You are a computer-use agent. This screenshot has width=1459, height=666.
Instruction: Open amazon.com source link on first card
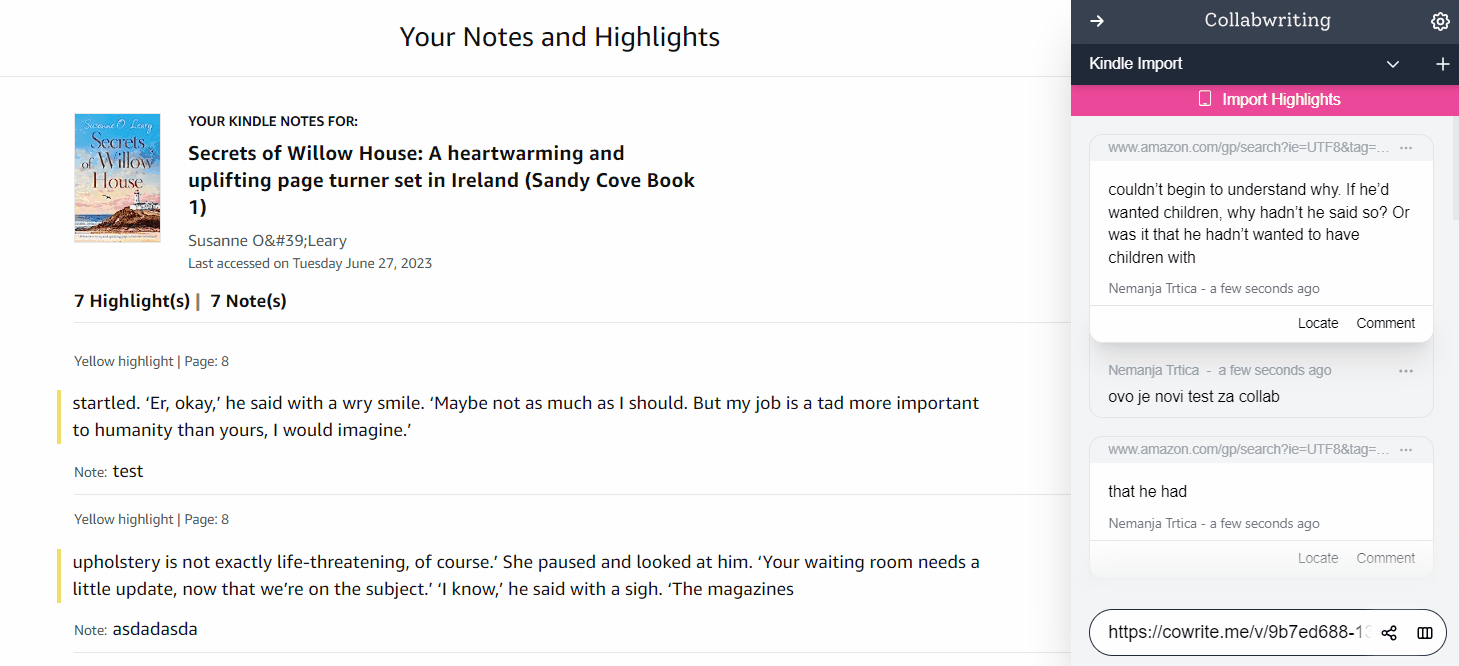[1248, 148]
